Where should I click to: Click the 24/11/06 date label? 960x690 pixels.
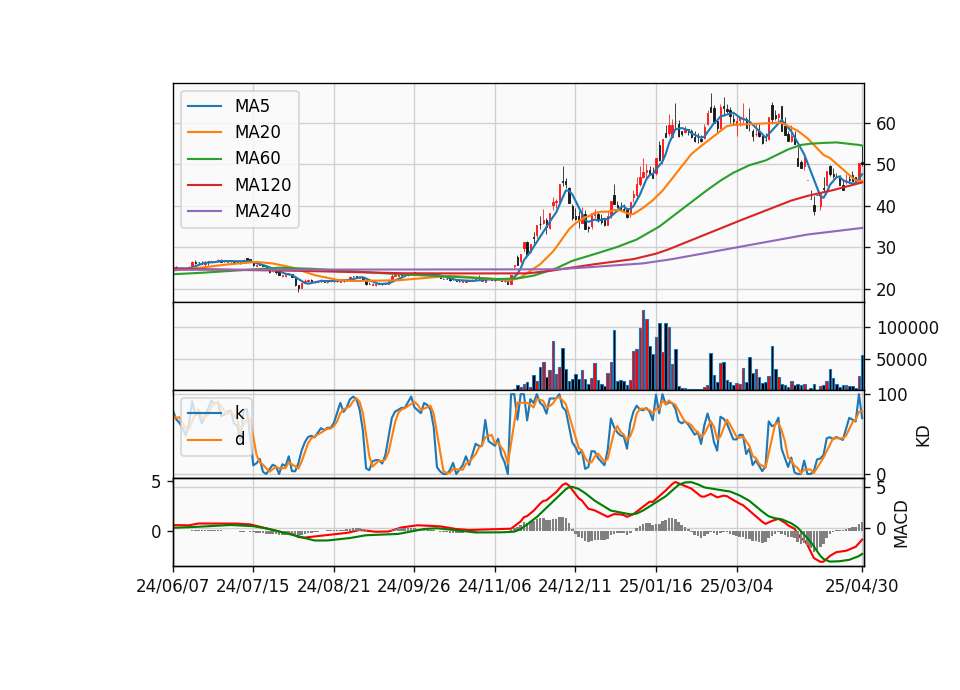[495, 587]
